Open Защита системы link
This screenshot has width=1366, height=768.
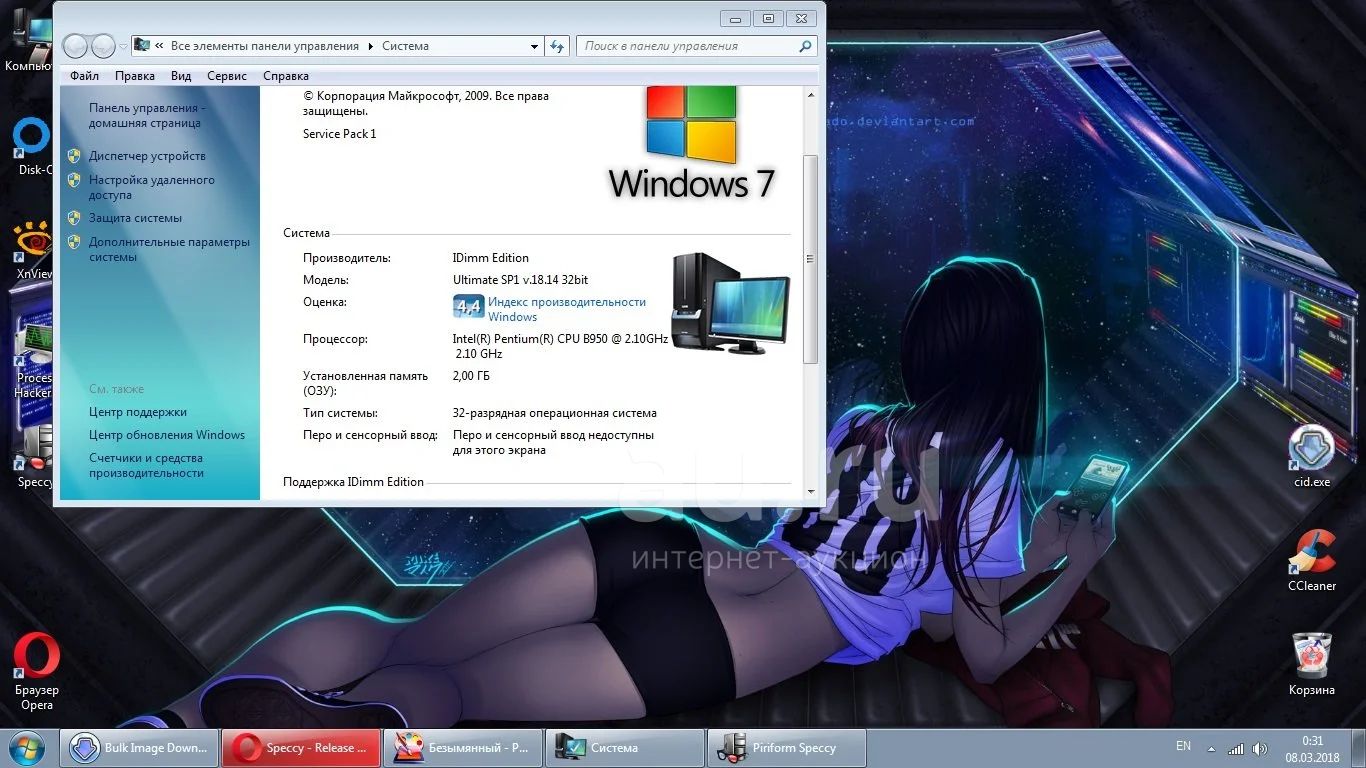135,218
